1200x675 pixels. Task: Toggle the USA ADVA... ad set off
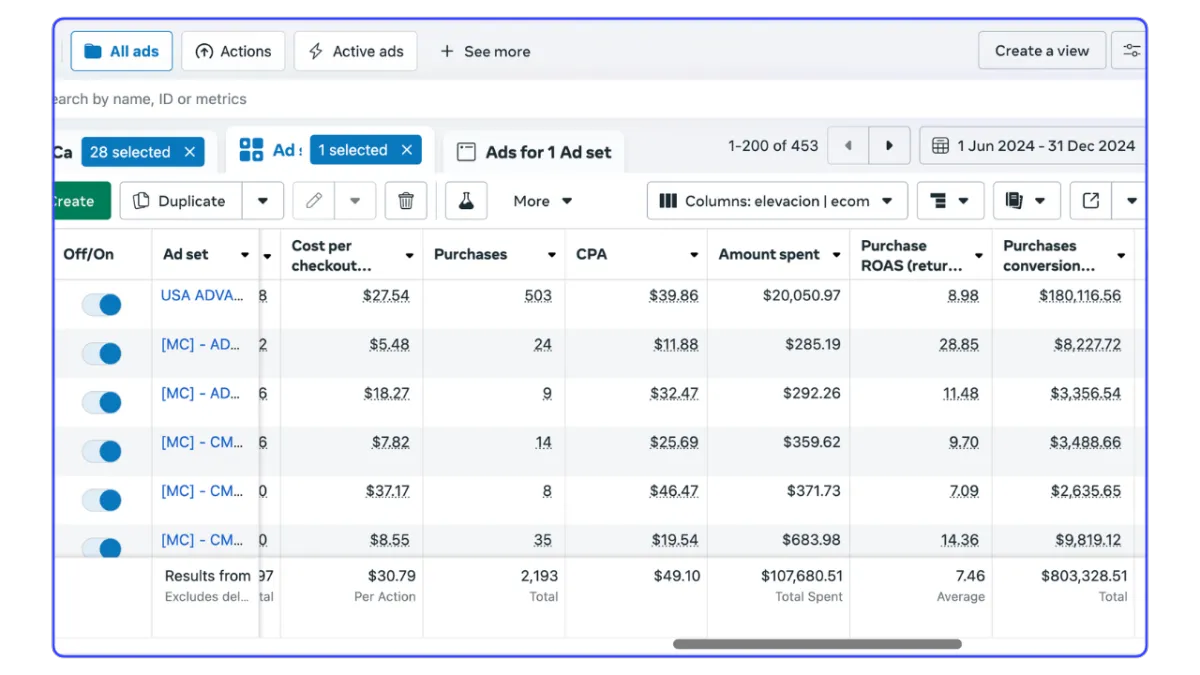[x=102, y=304]
